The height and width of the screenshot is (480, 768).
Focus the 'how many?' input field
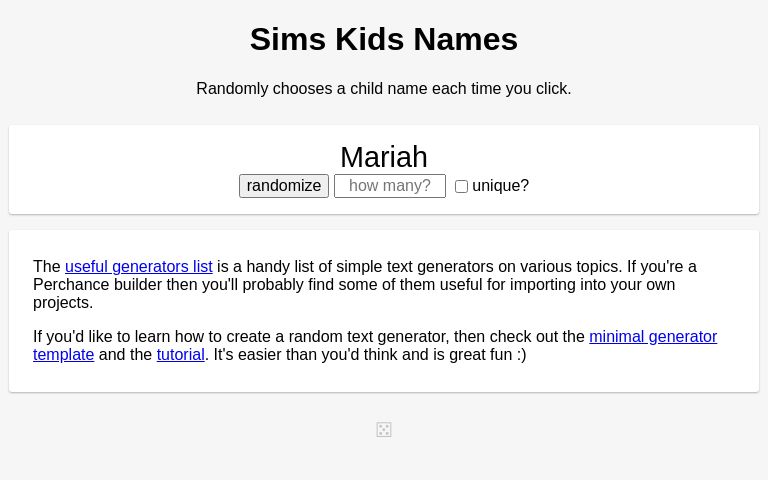390,186
